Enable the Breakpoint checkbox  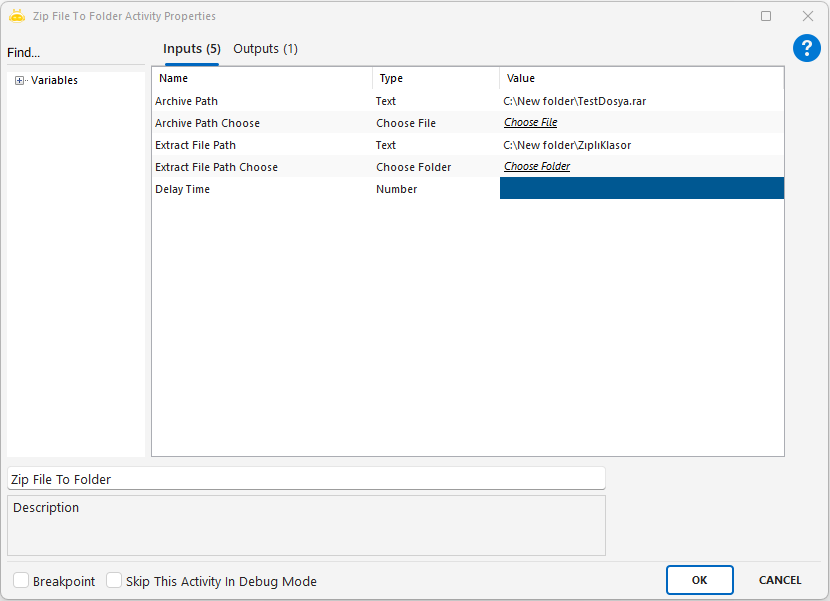[21, 581]
